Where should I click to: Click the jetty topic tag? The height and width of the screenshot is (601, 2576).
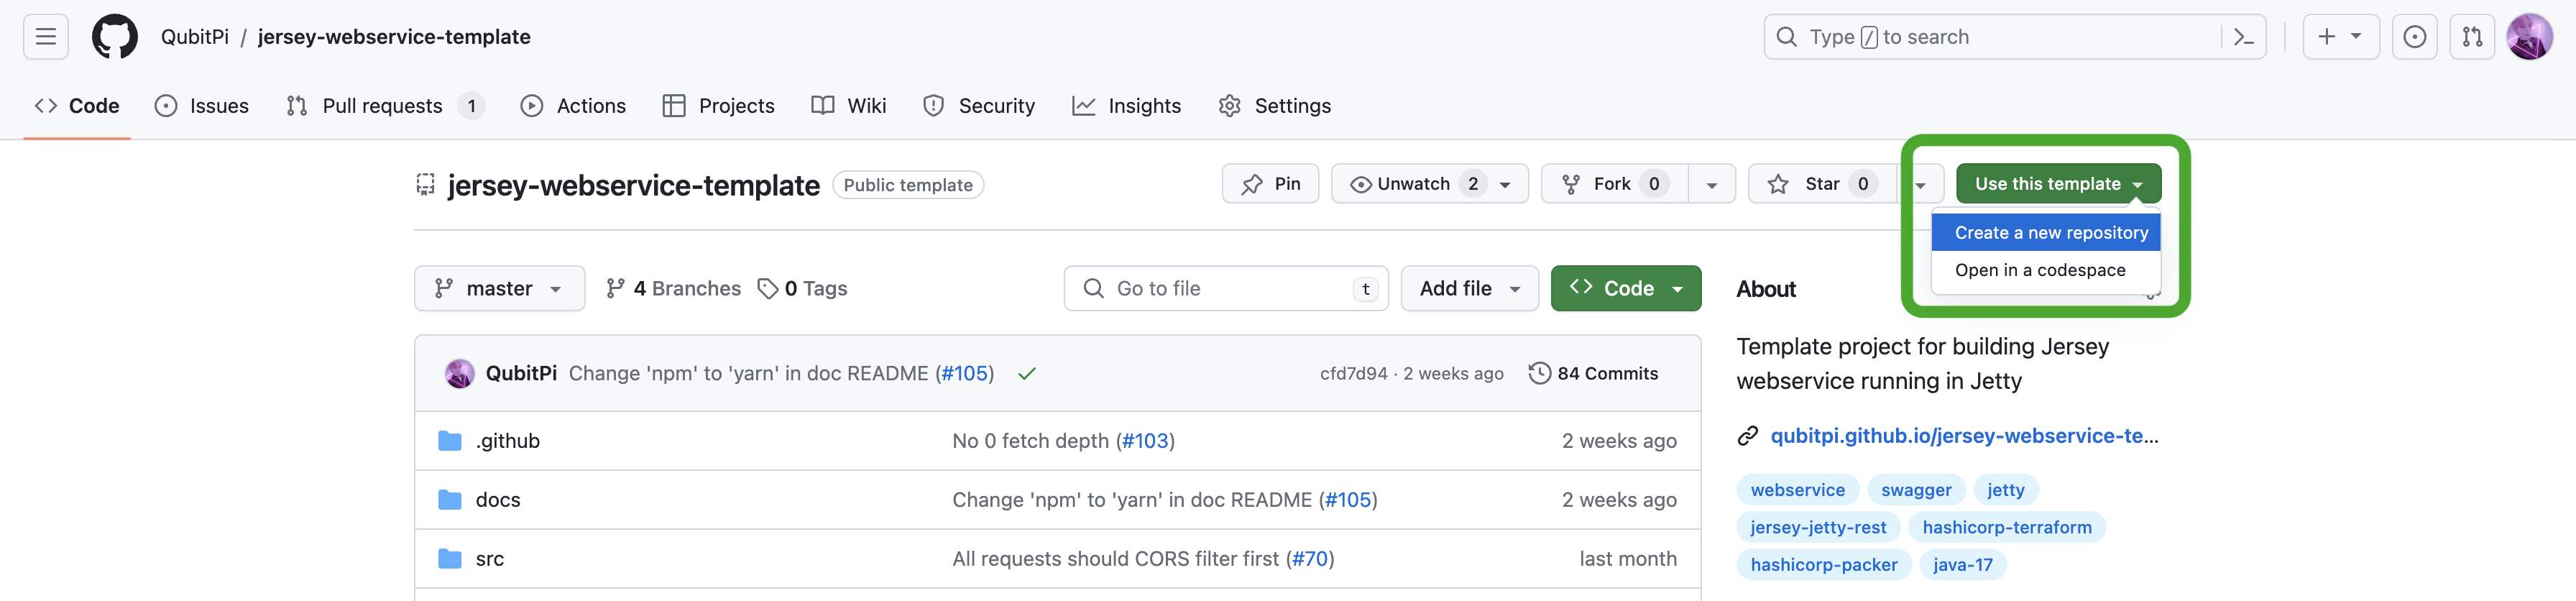[2005, 490]
